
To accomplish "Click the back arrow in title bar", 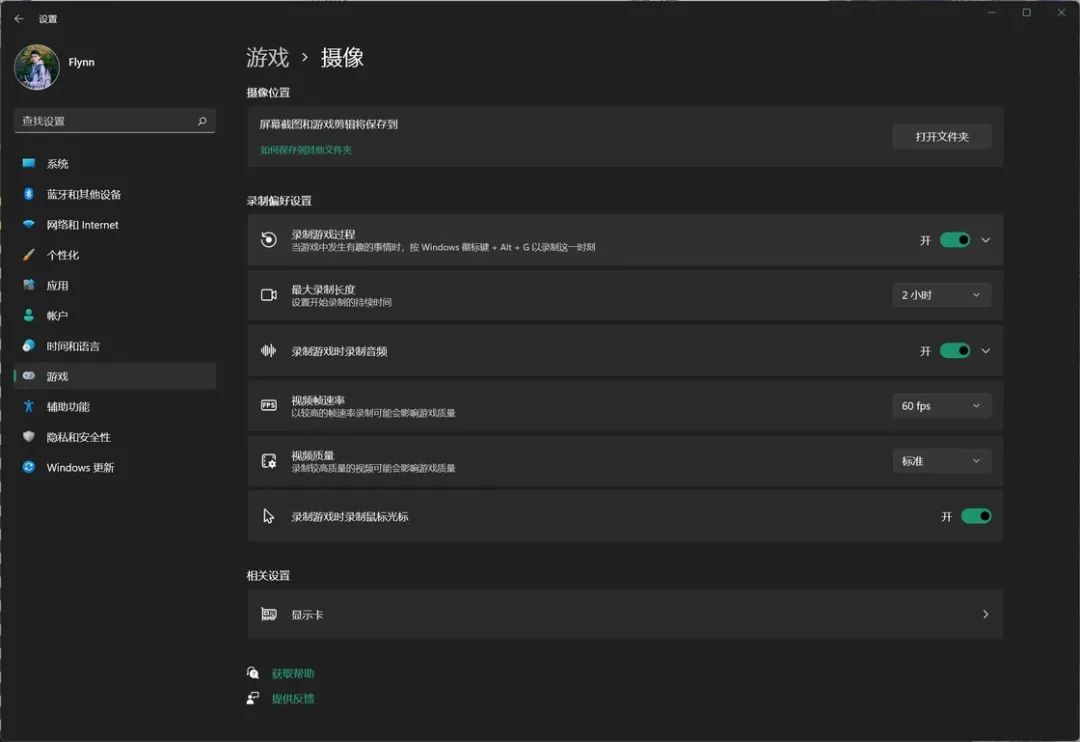I will [x=19, y=19].
